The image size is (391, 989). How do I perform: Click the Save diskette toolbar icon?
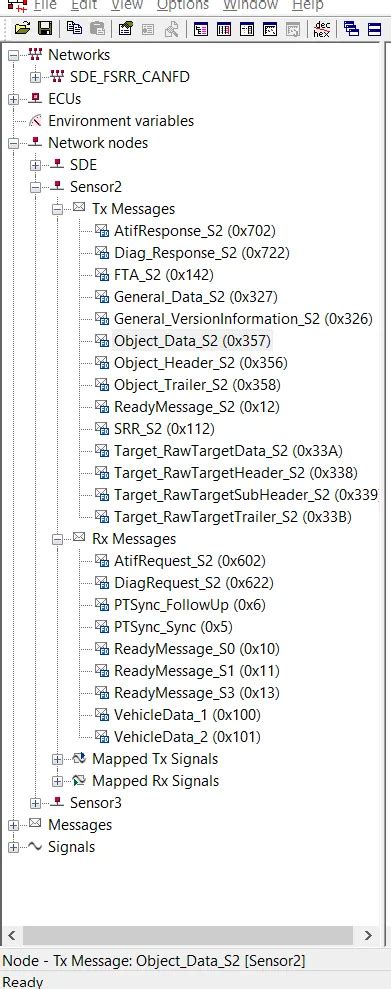45,28
